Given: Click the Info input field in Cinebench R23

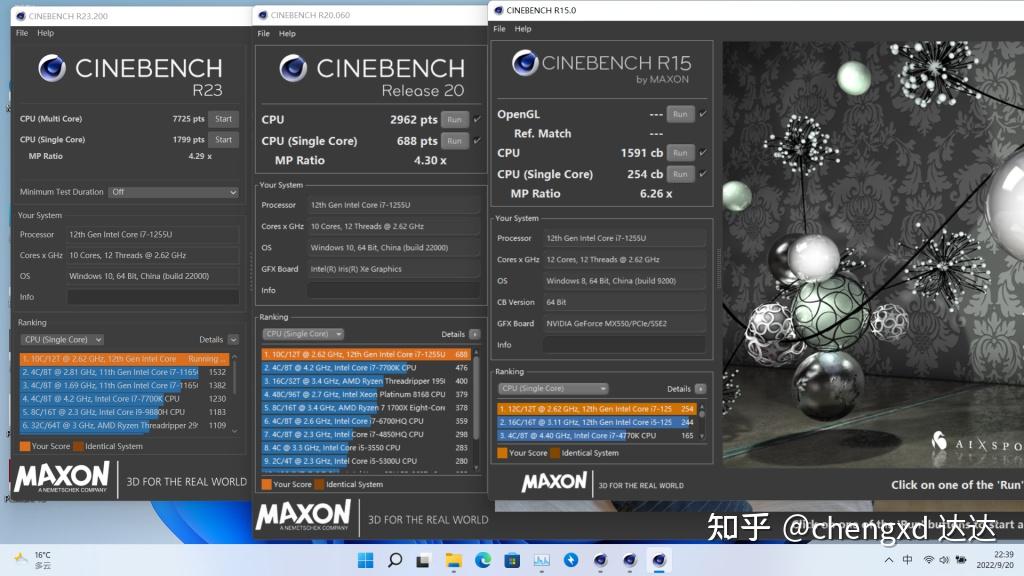Looking at the screenshot, I should tap(152, 295).
